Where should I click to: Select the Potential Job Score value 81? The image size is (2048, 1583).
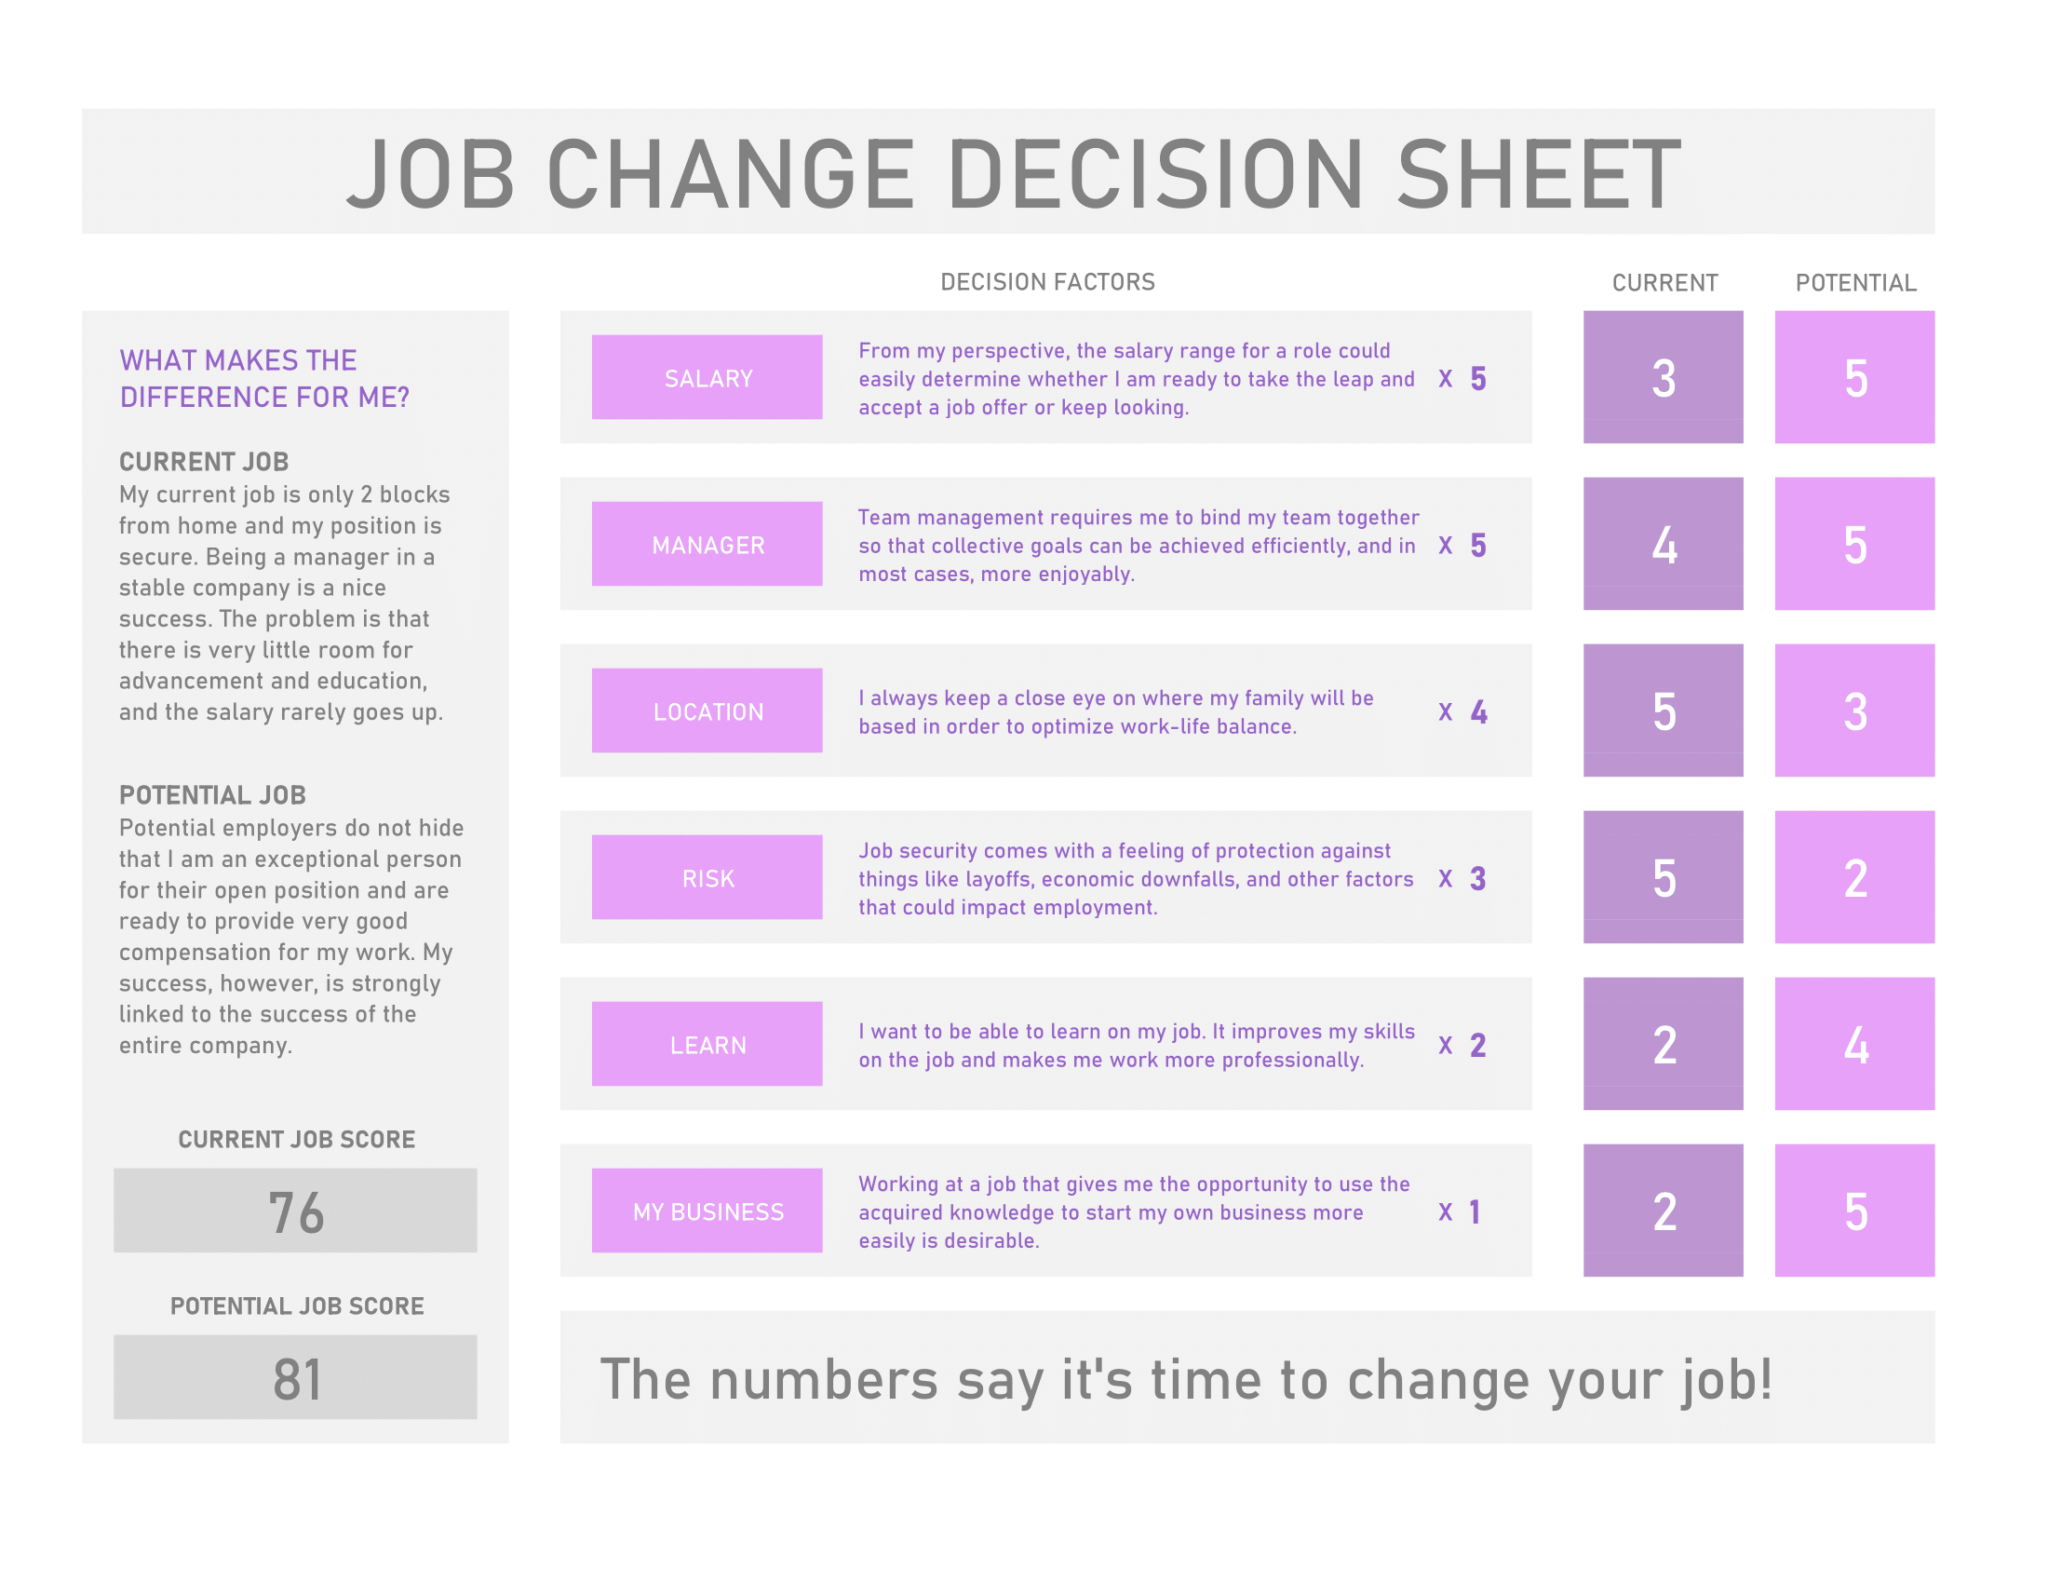pos(295,1377)
